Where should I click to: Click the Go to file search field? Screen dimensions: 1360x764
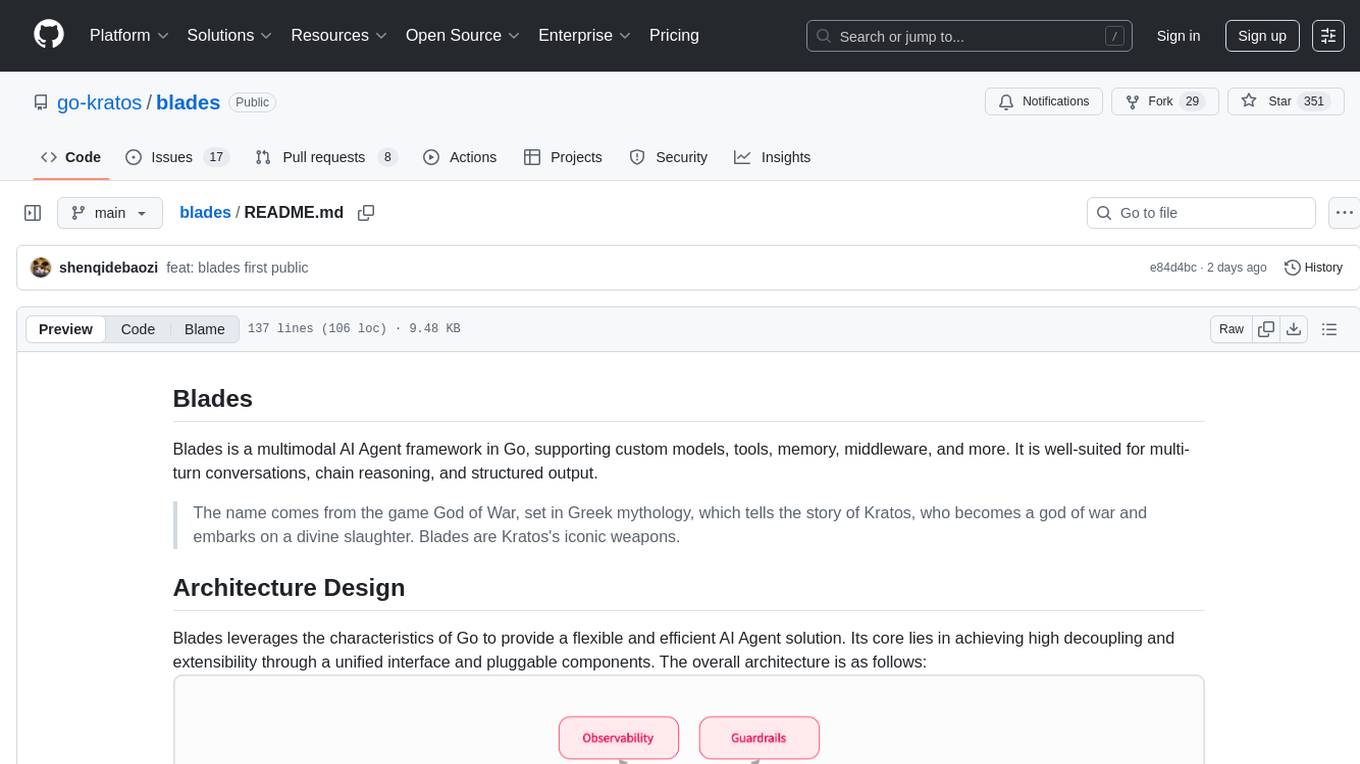[1200, 213]
